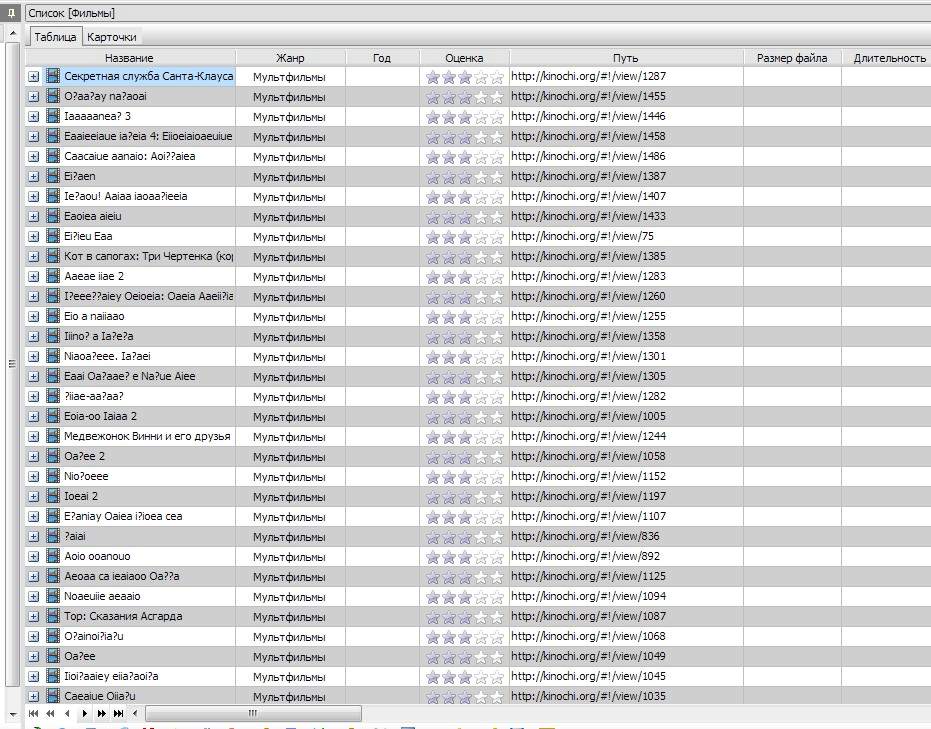Jump to first record in navigator

pos(33,713)
